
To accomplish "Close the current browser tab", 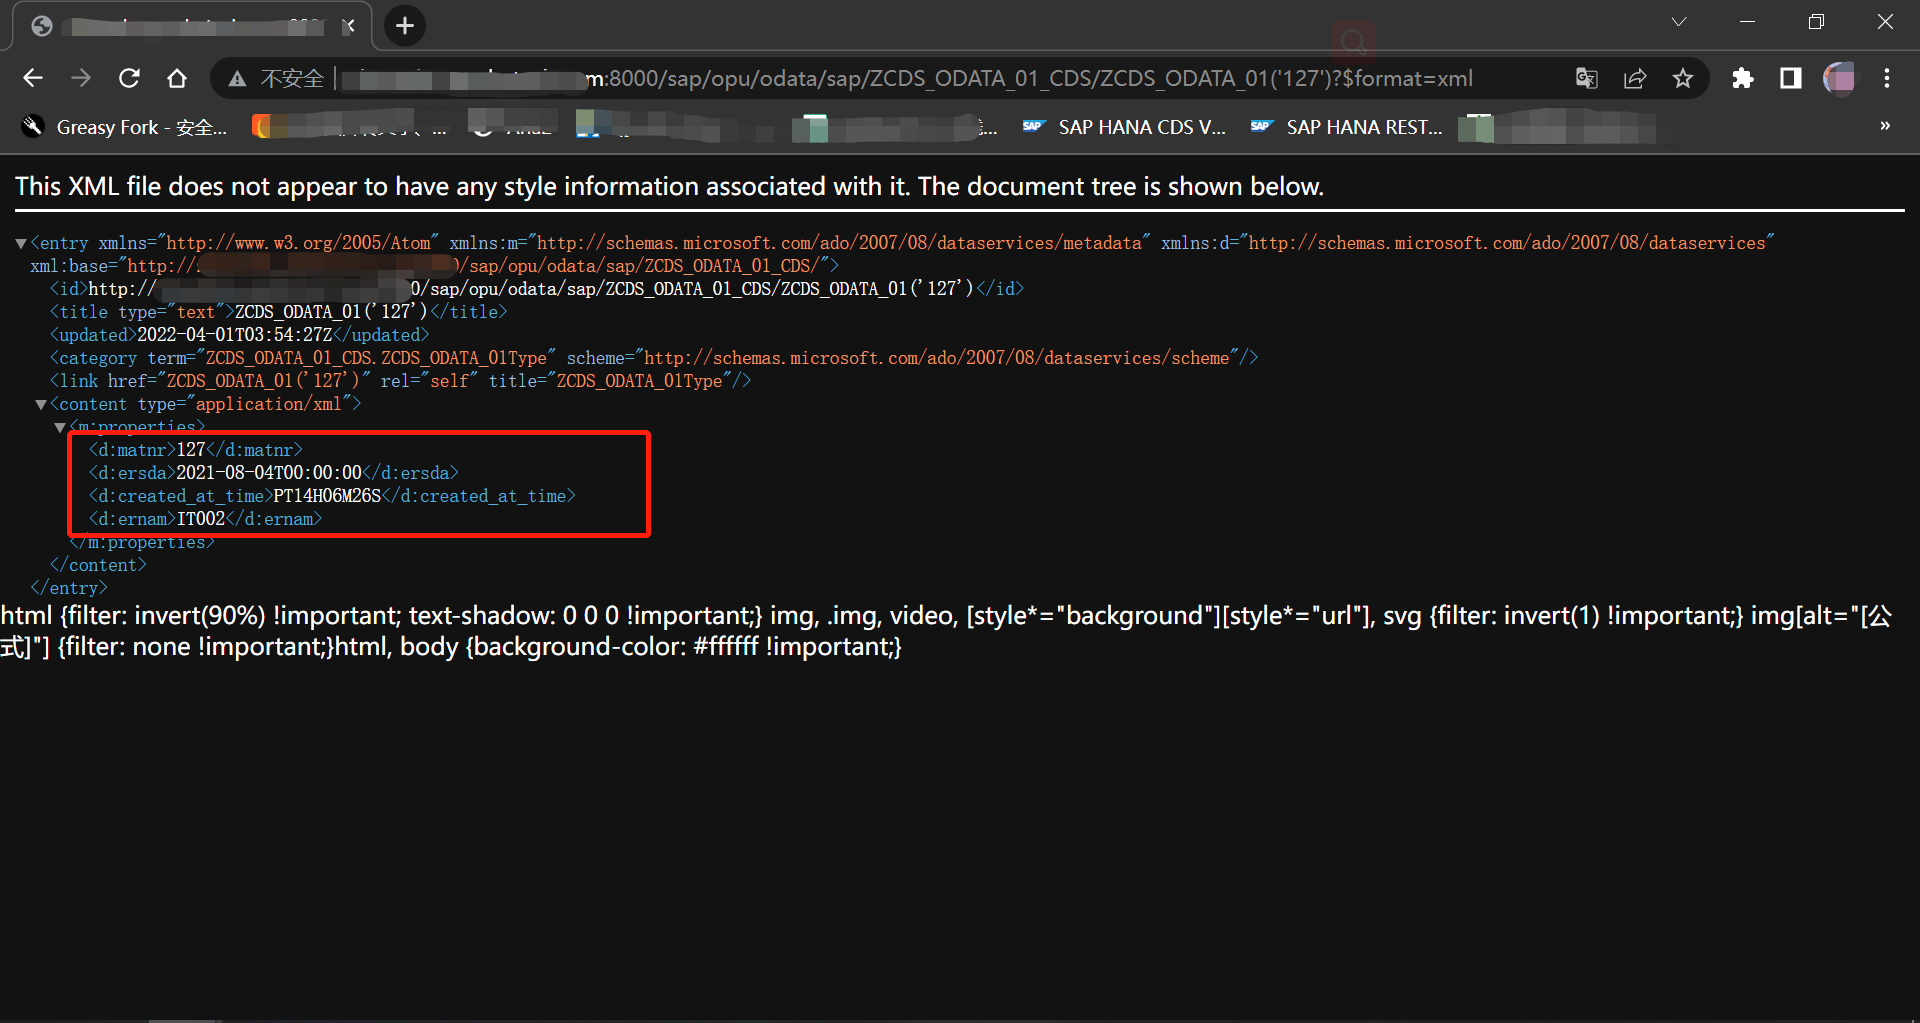I will (348, 26).
